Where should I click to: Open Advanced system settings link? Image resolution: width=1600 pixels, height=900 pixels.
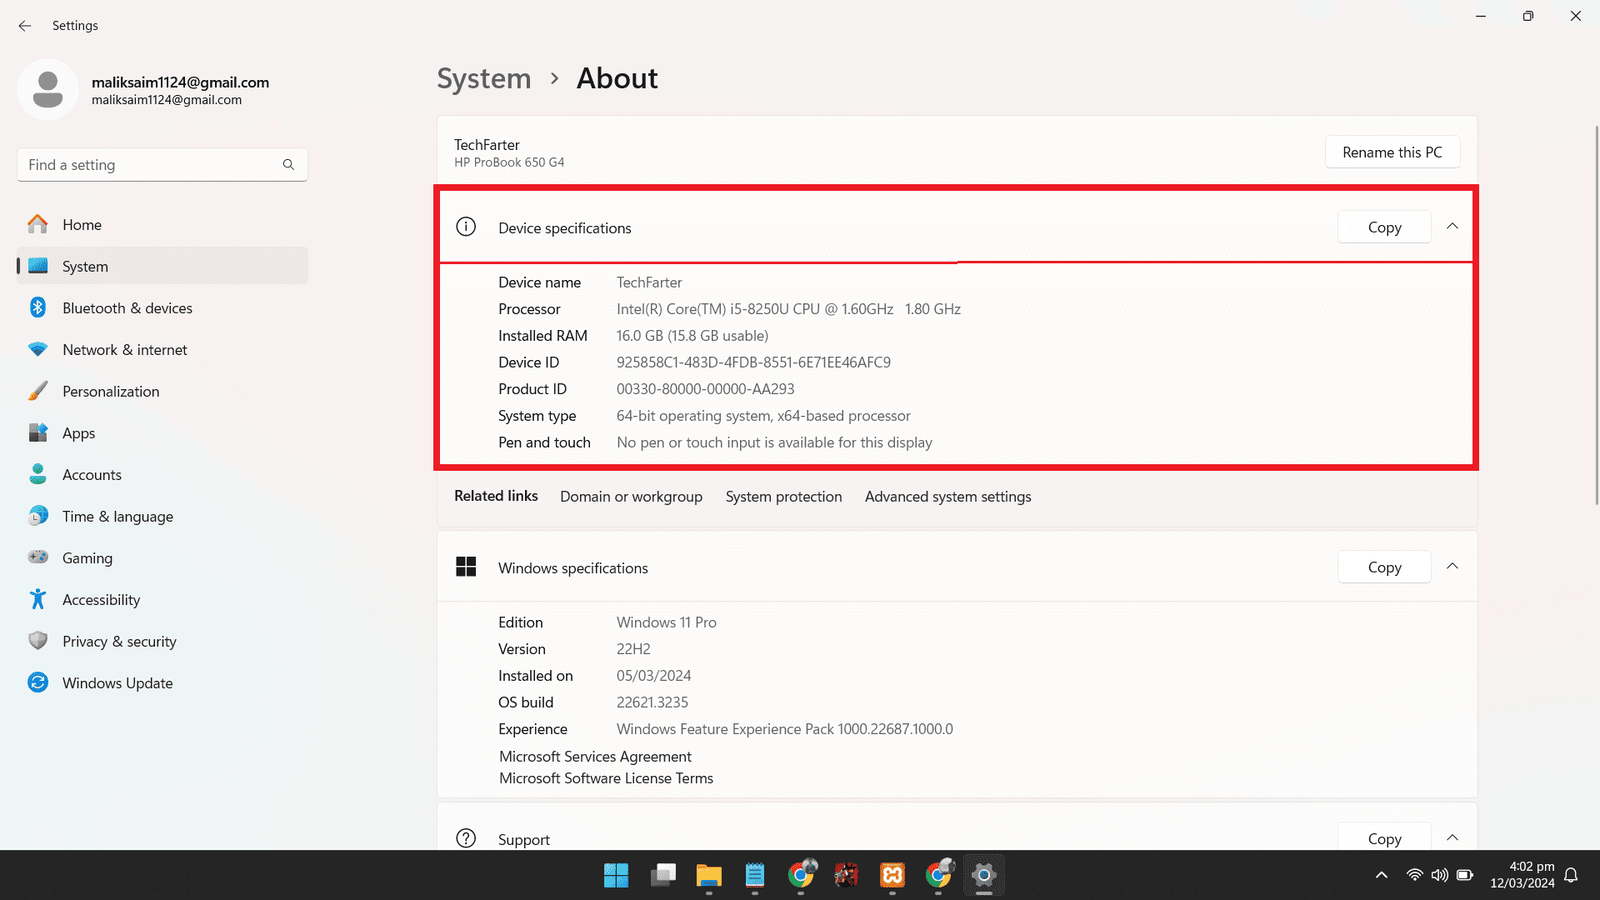tap(947, 497)
